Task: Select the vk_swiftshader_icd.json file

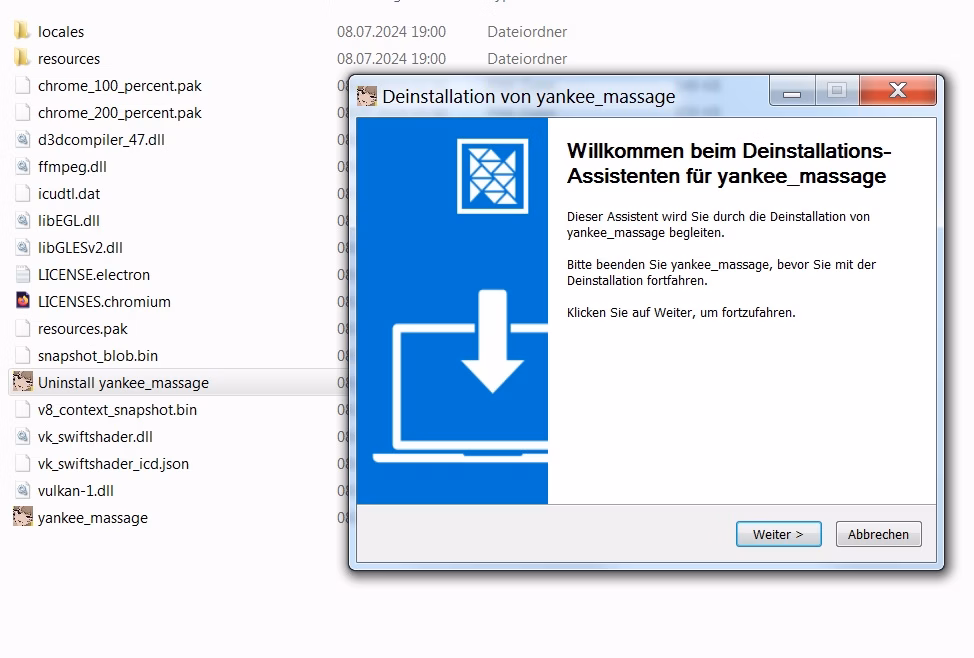Action: pyautogui.click(x=113, y=464)
